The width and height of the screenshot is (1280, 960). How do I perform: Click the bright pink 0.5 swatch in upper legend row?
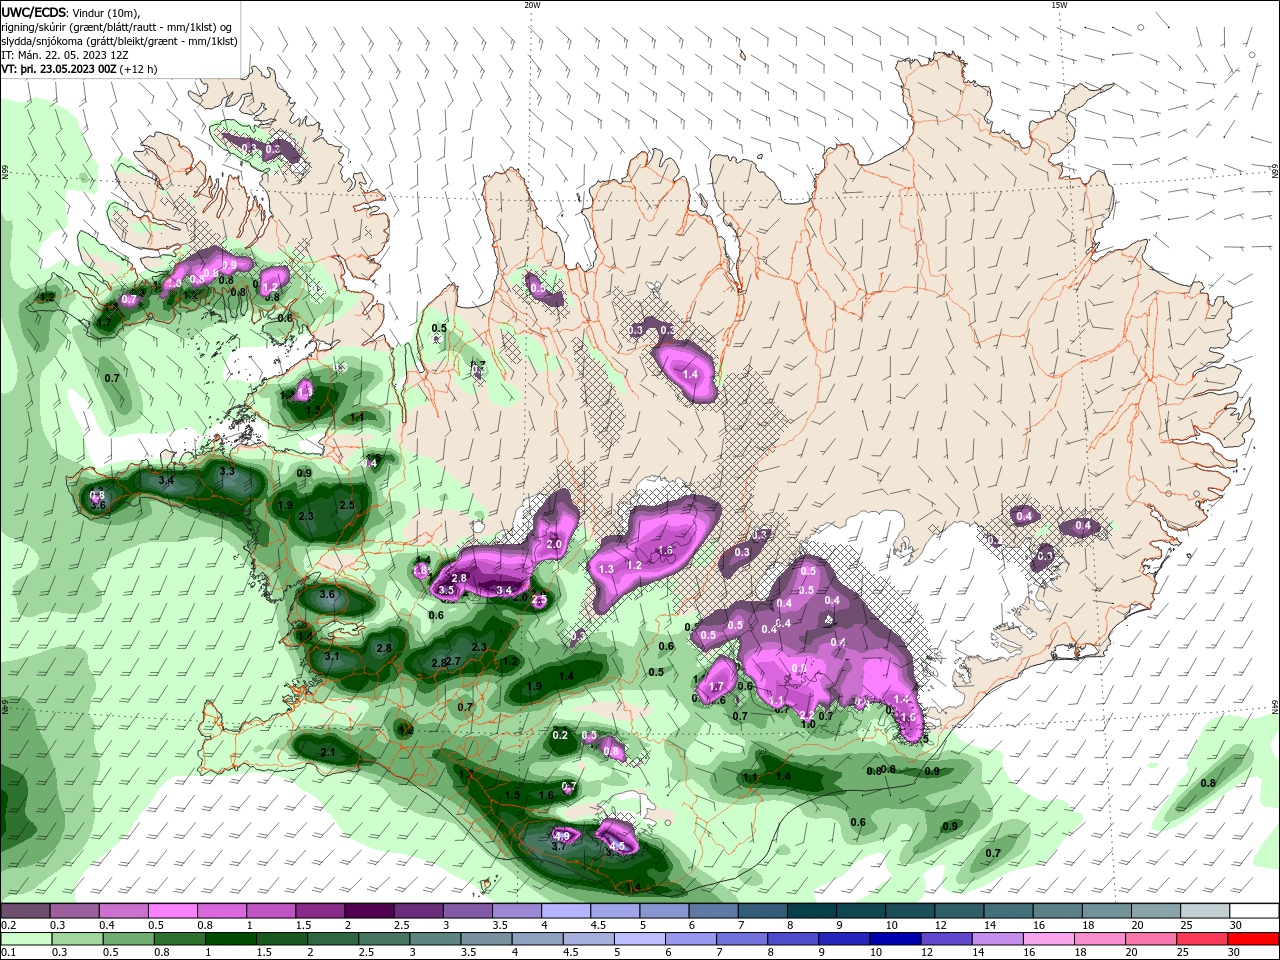click(x=172, y=911)
